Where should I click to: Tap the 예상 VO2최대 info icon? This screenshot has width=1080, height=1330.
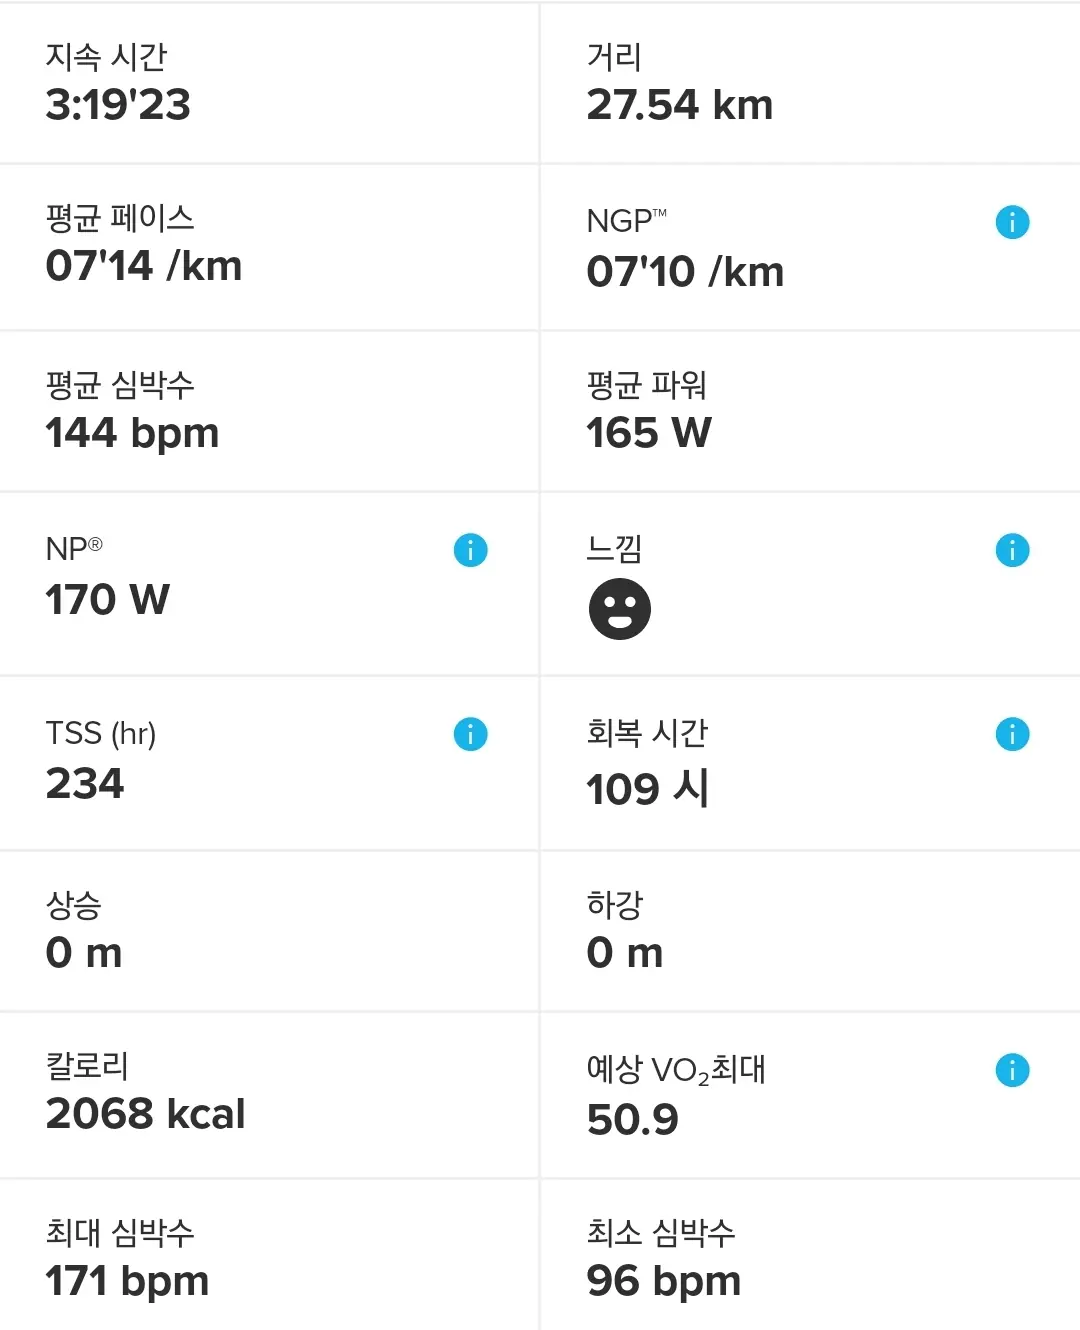(1012, 1070)
